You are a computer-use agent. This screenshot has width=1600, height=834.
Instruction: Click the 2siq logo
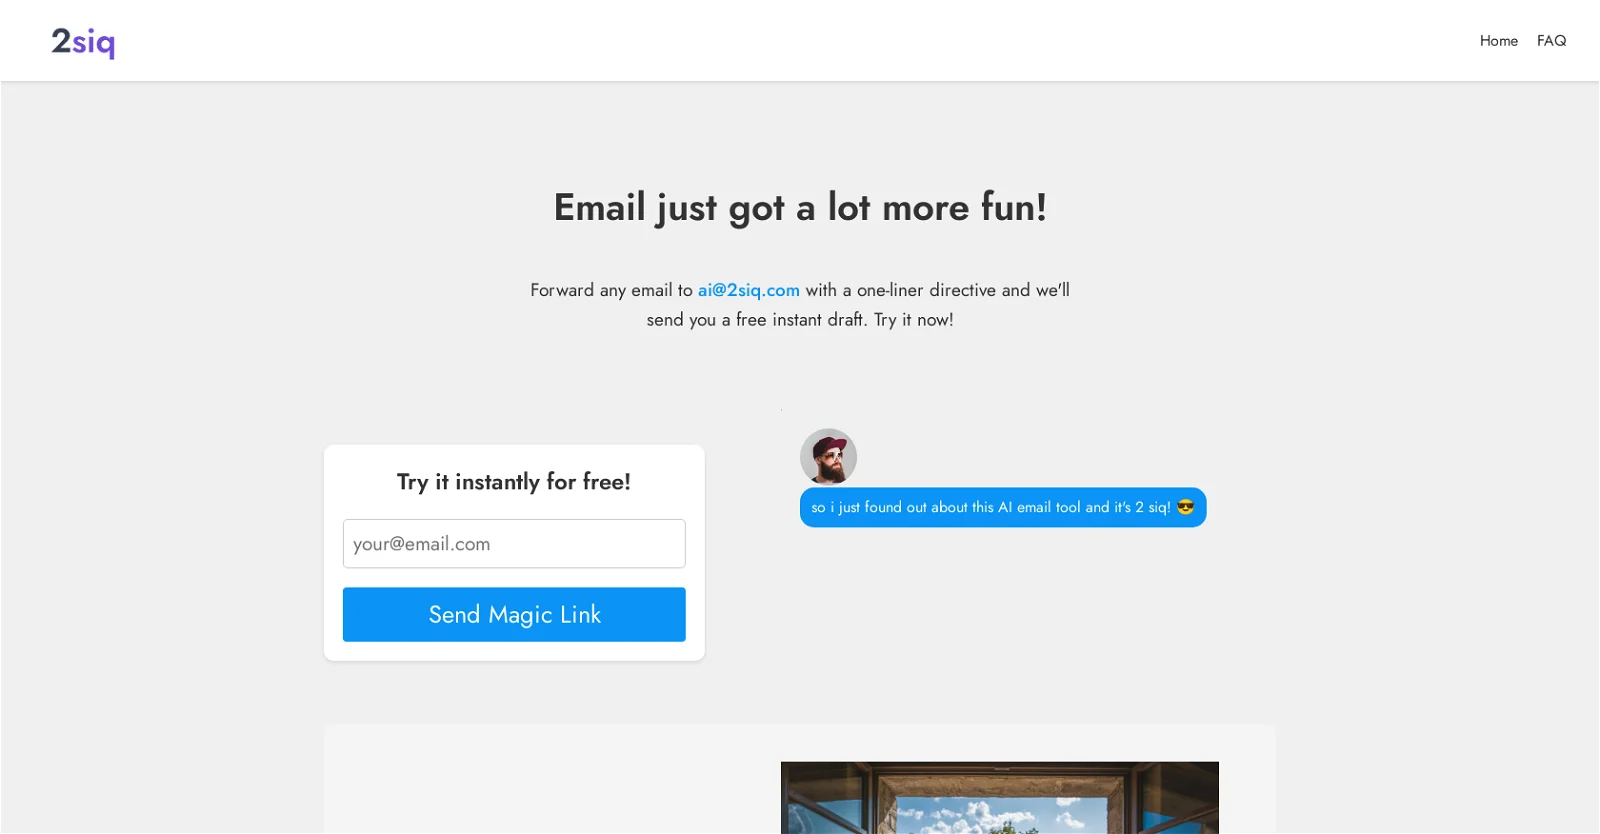(83, 41)
